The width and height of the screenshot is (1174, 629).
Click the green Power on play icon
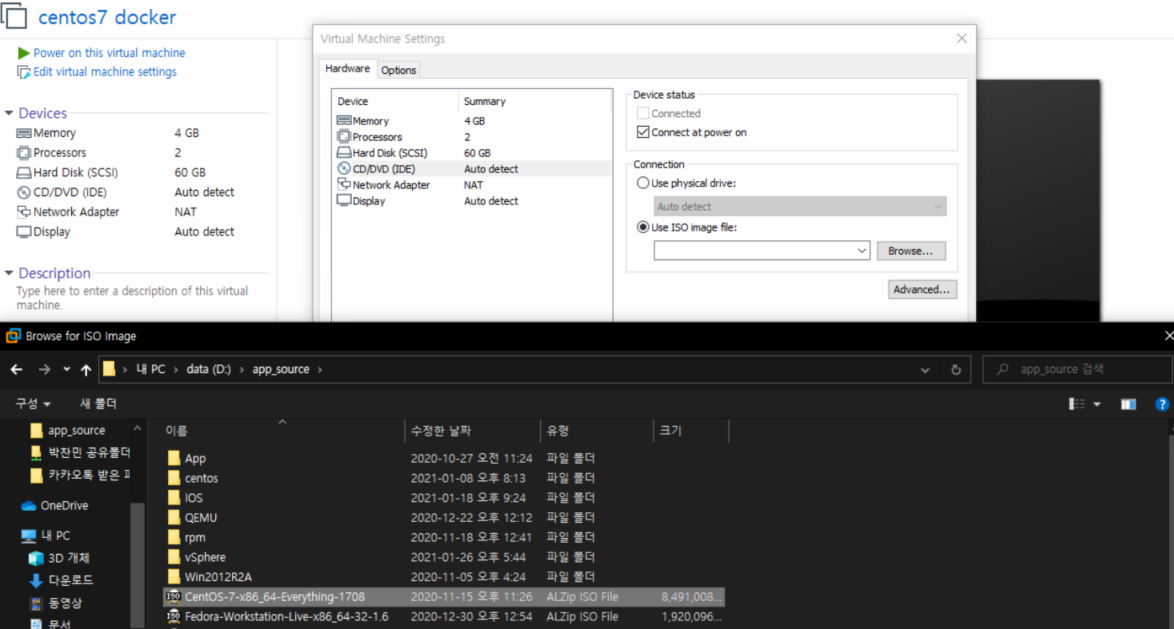pos(24,53)
